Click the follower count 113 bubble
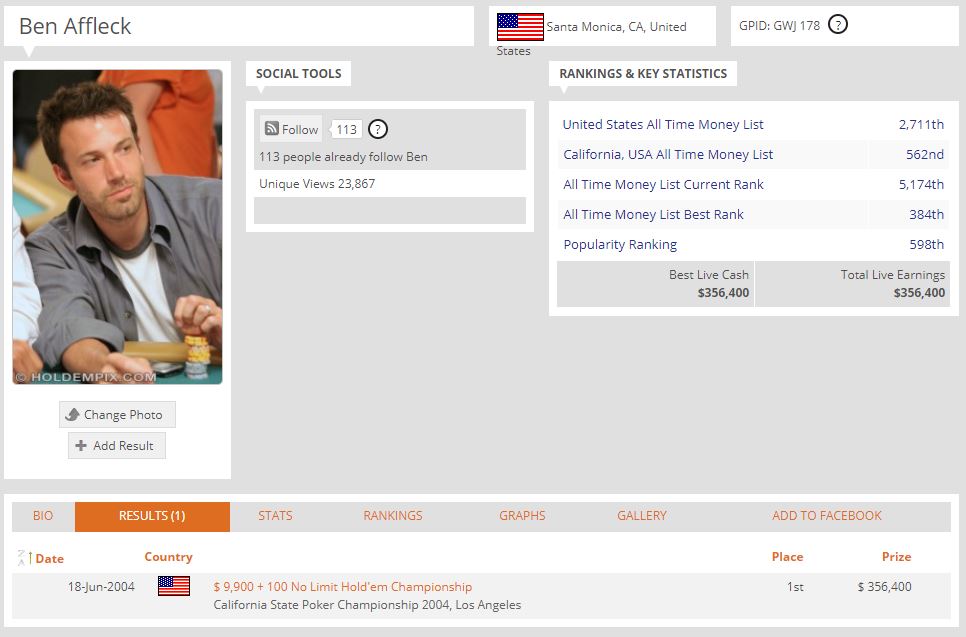The image size is (966, 637). coord(346,129)
